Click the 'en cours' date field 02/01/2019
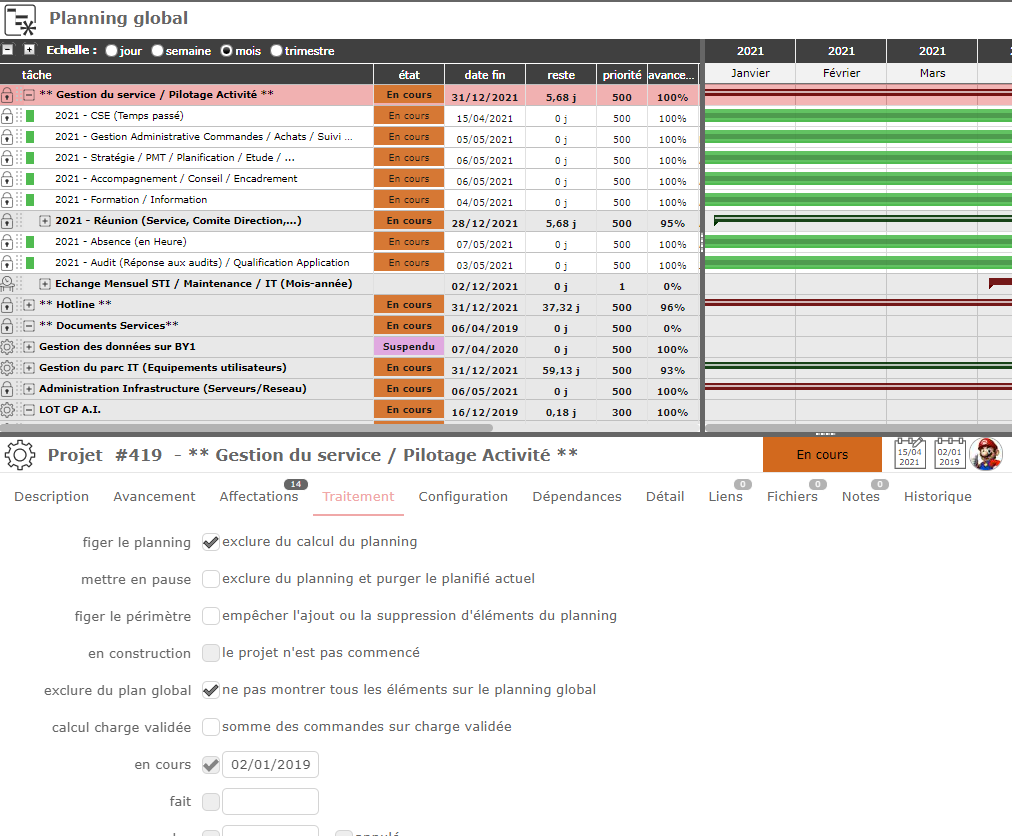The height and width of the screenshot is (836, 1012). (270, 765)
